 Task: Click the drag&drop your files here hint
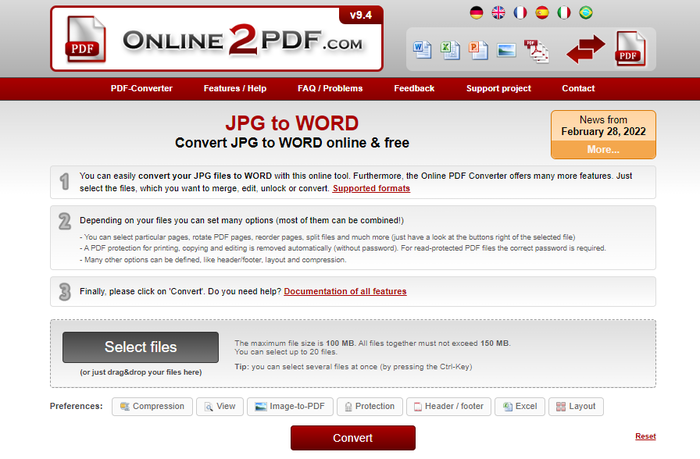click(141, 372)
